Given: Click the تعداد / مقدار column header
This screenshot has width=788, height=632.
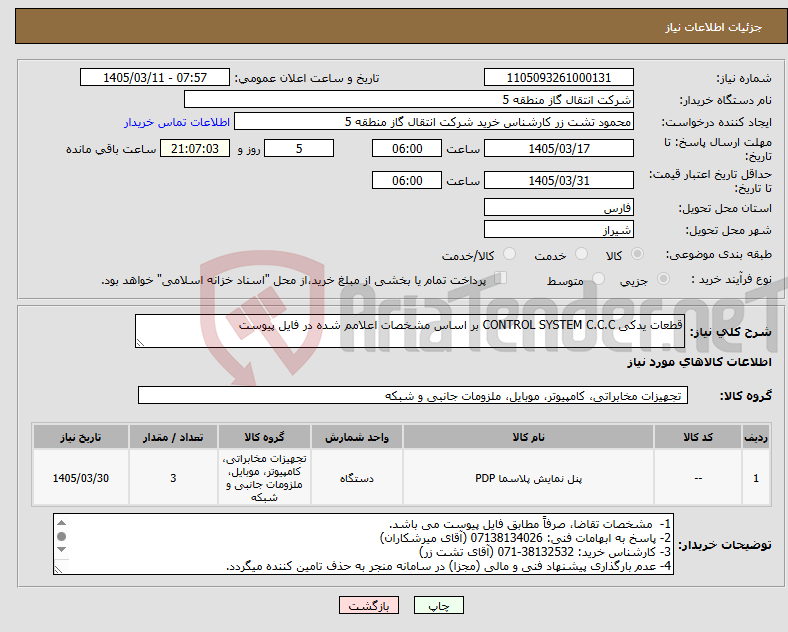Looking at the screenshot, I should tap(173, 437).
